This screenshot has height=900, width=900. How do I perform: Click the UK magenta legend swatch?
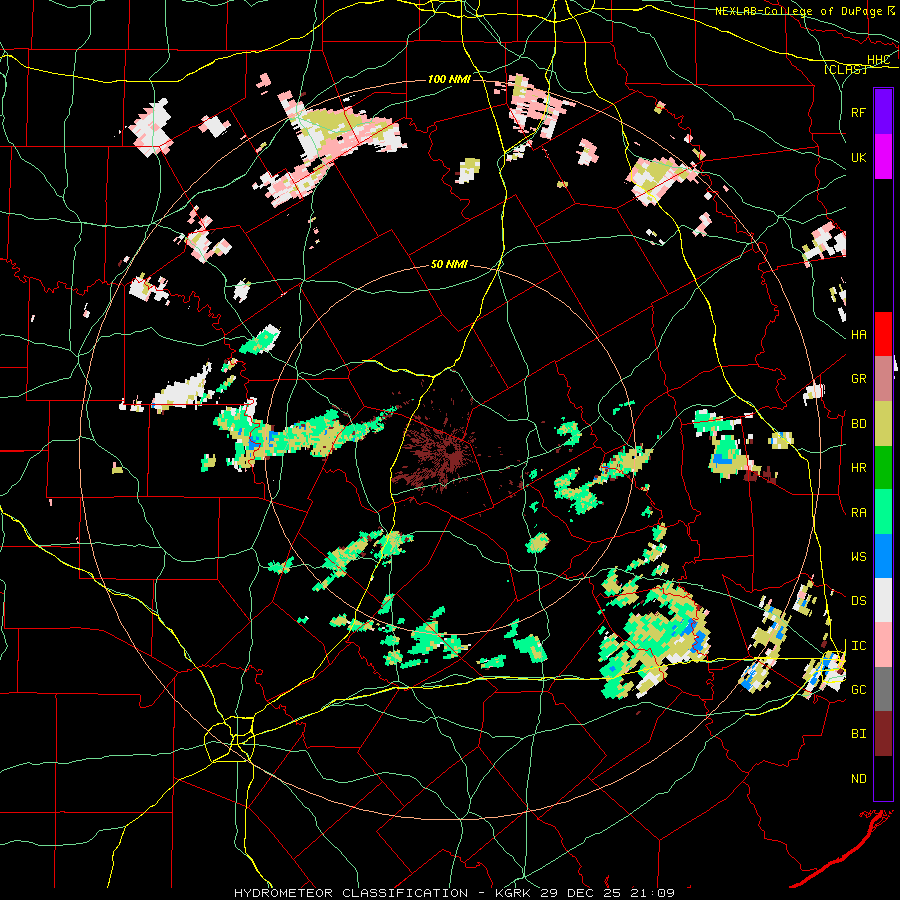click(x=883, y=157)
